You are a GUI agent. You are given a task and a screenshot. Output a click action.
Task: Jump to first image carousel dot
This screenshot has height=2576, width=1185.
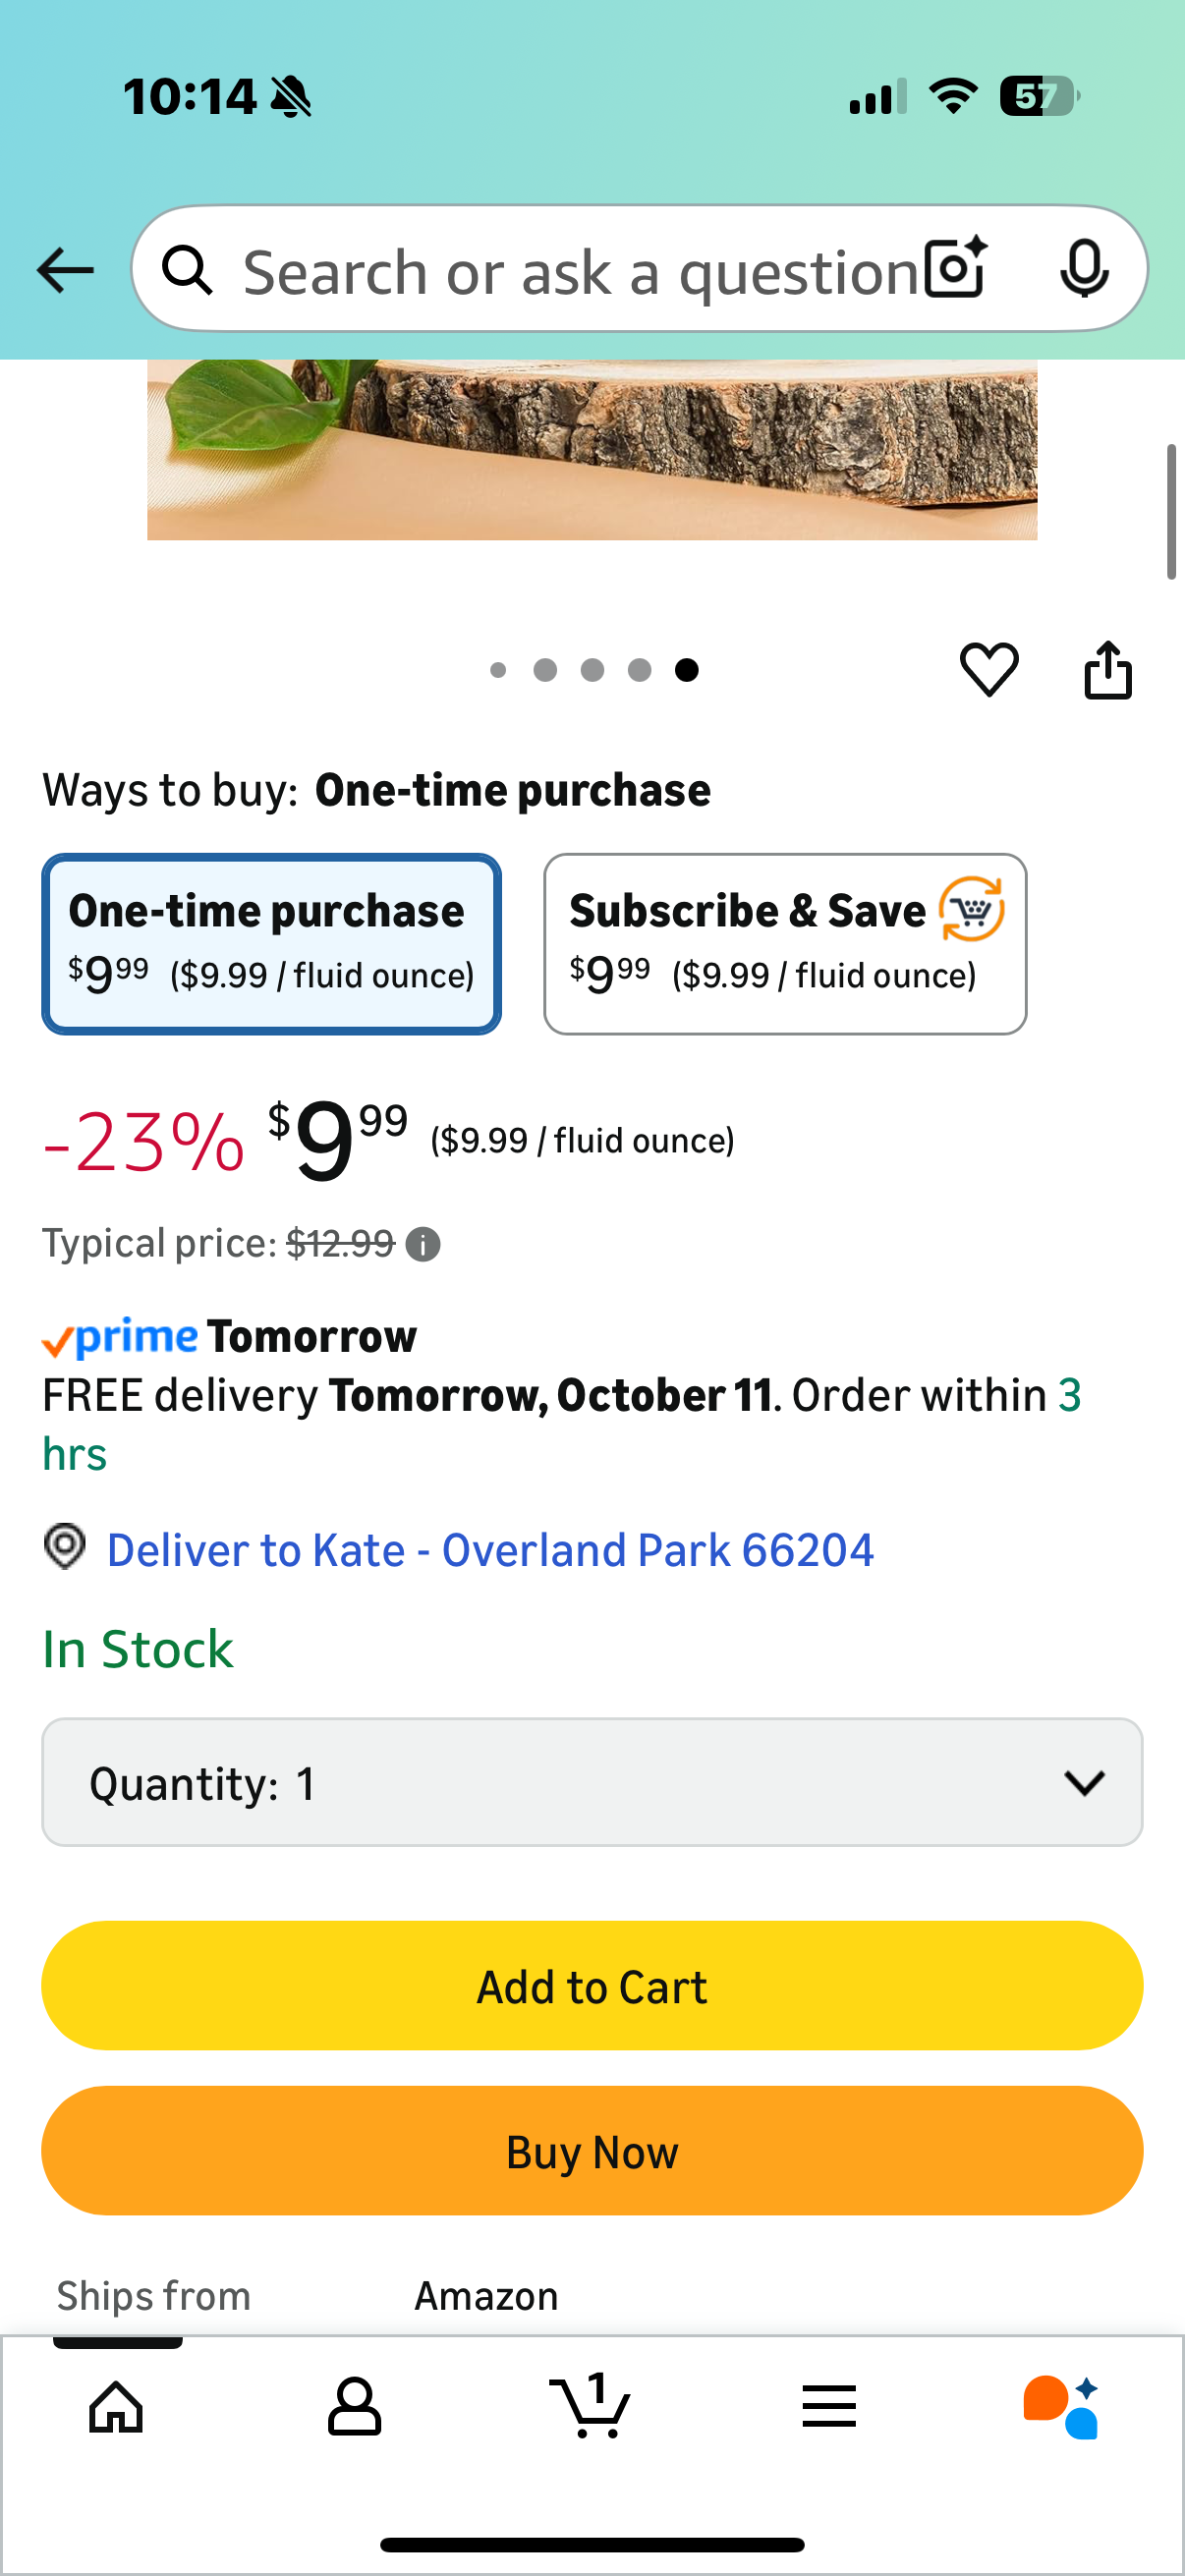point(498,670)
